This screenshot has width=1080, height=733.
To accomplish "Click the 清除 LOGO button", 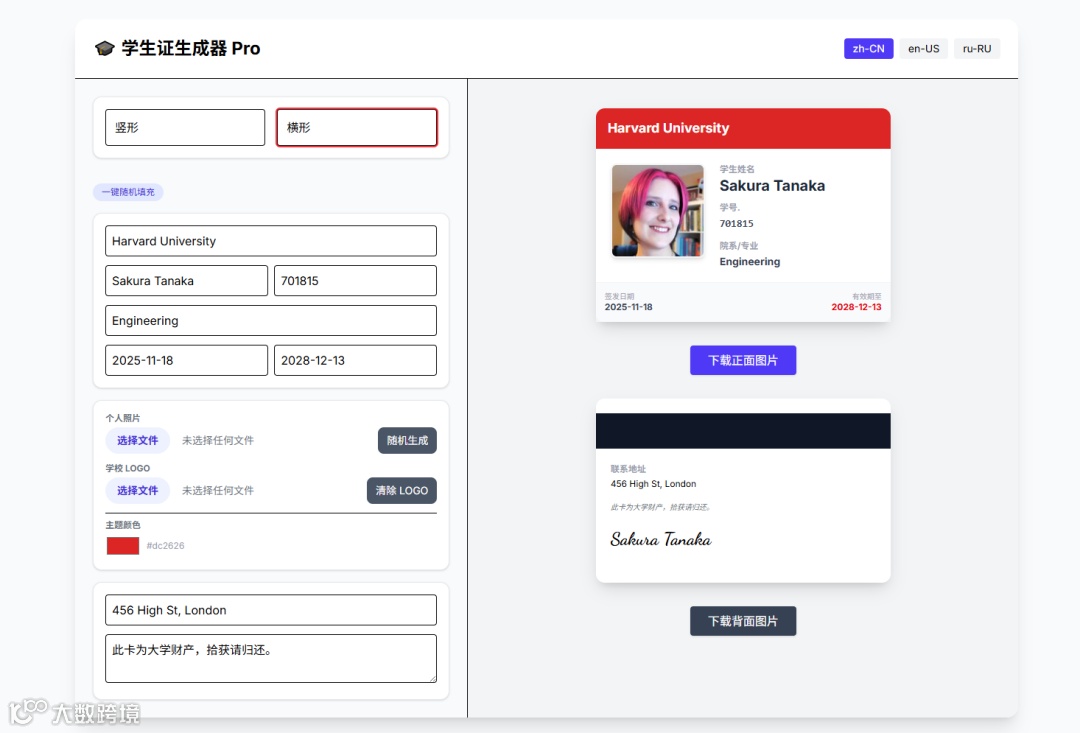I will (402, 491).
